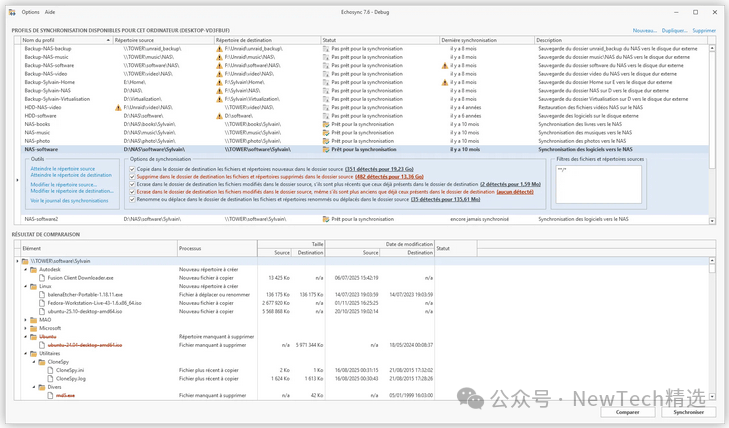Open the Options menu

pos(30,12)
